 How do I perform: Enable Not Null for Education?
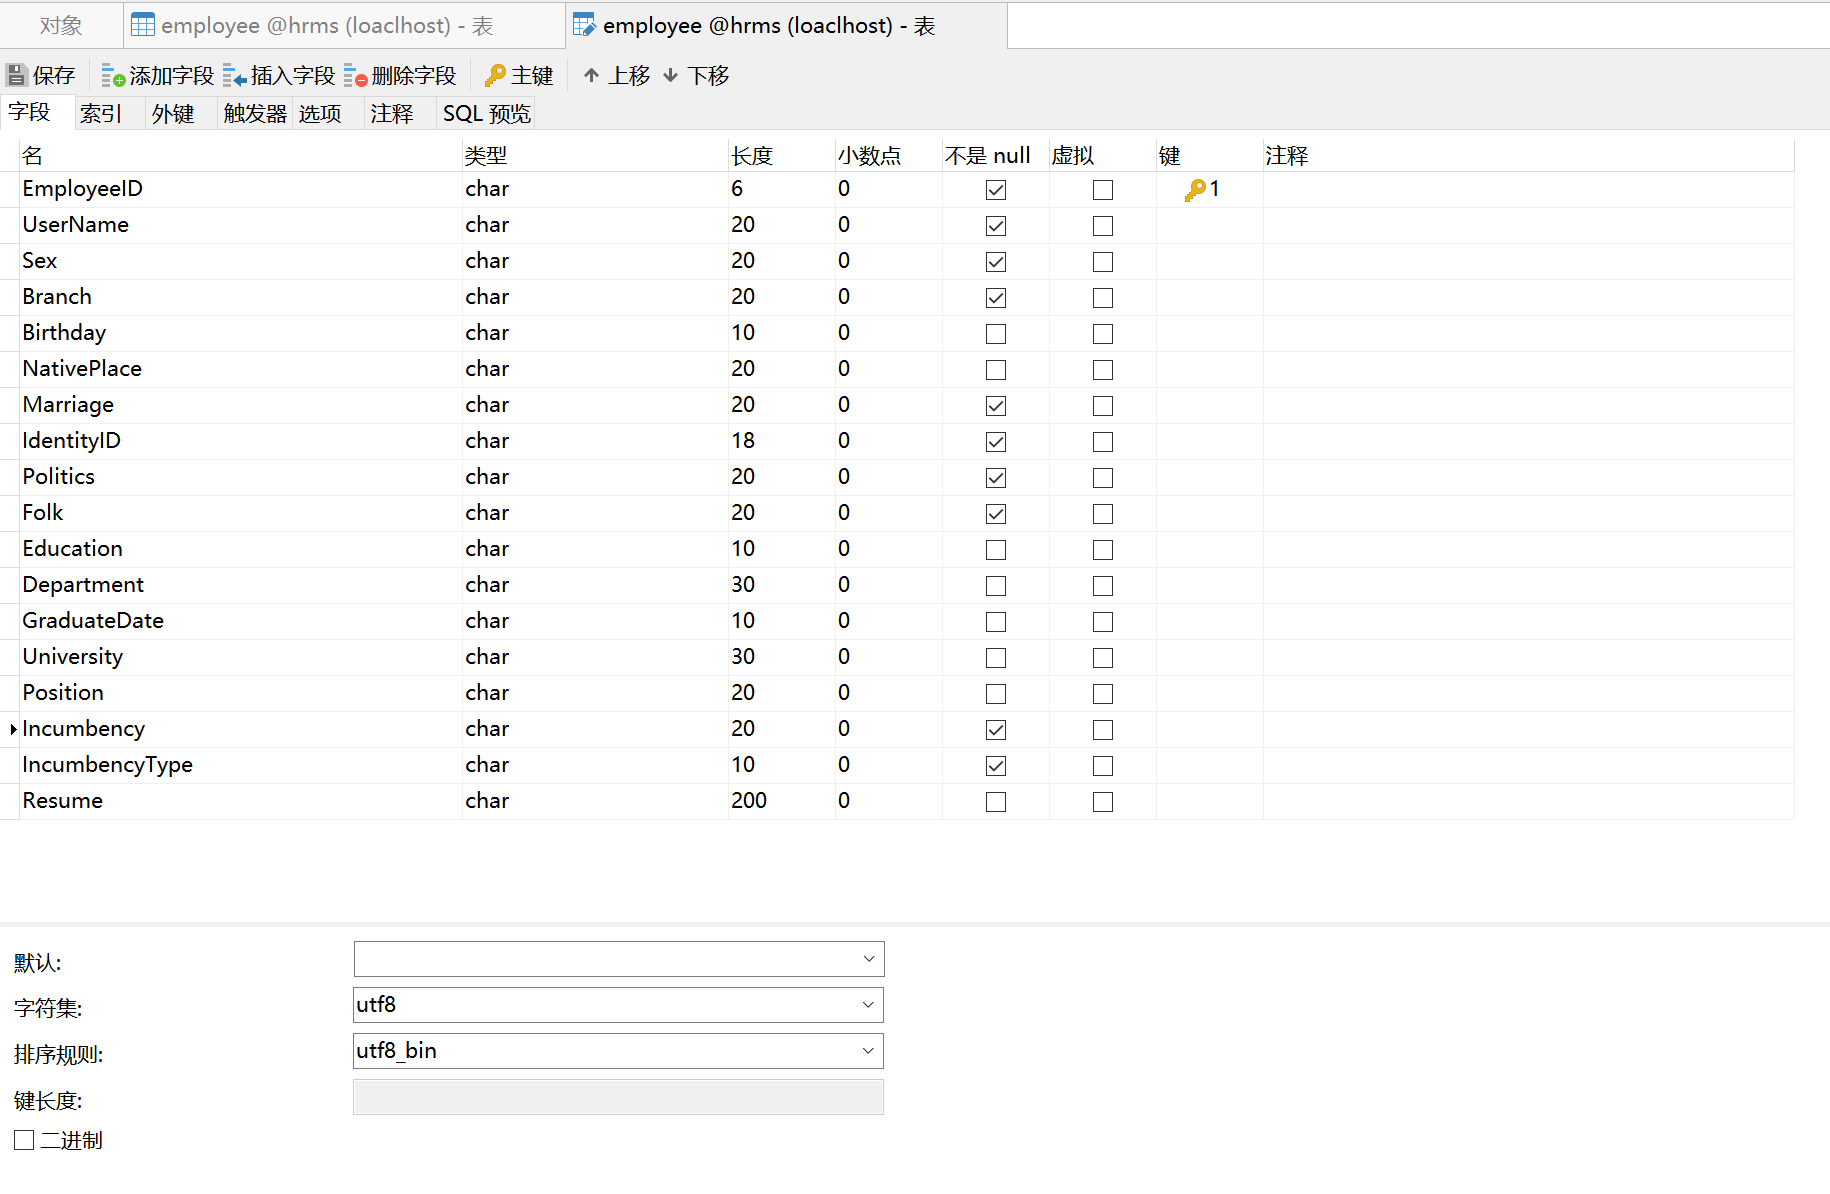pos(996,550)
